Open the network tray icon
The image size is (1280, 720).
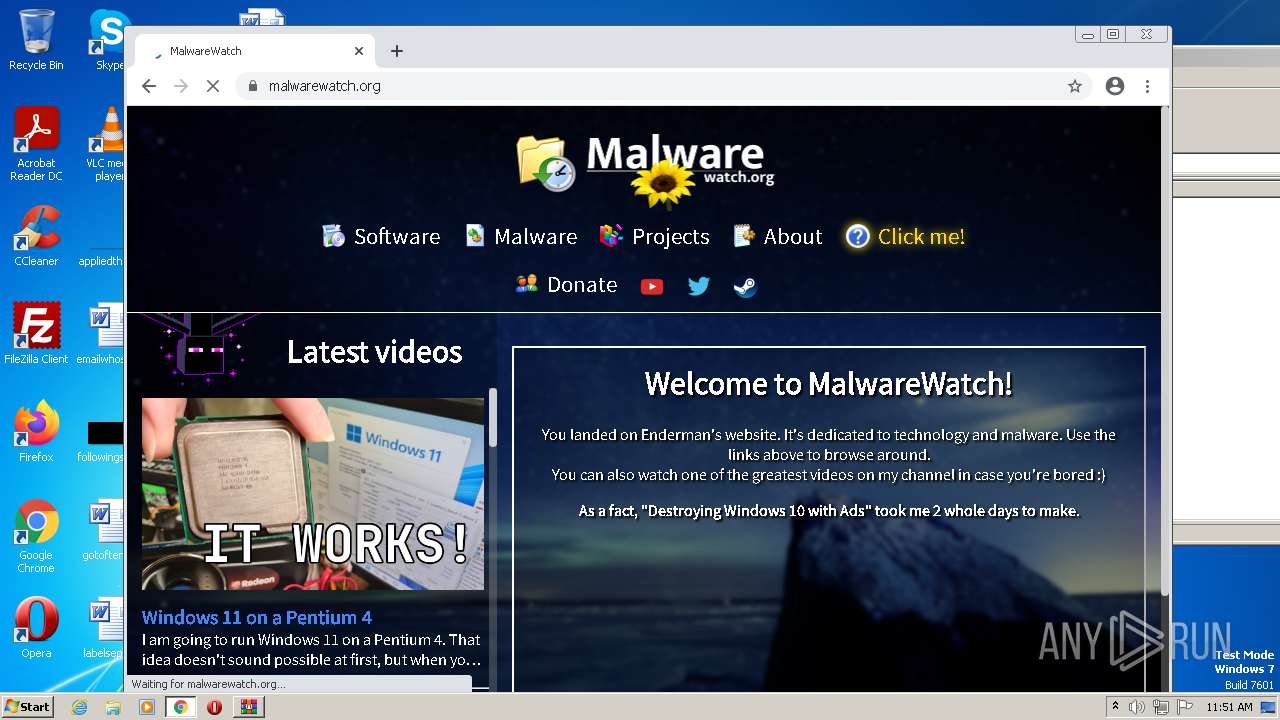(x=1161, y=707)
